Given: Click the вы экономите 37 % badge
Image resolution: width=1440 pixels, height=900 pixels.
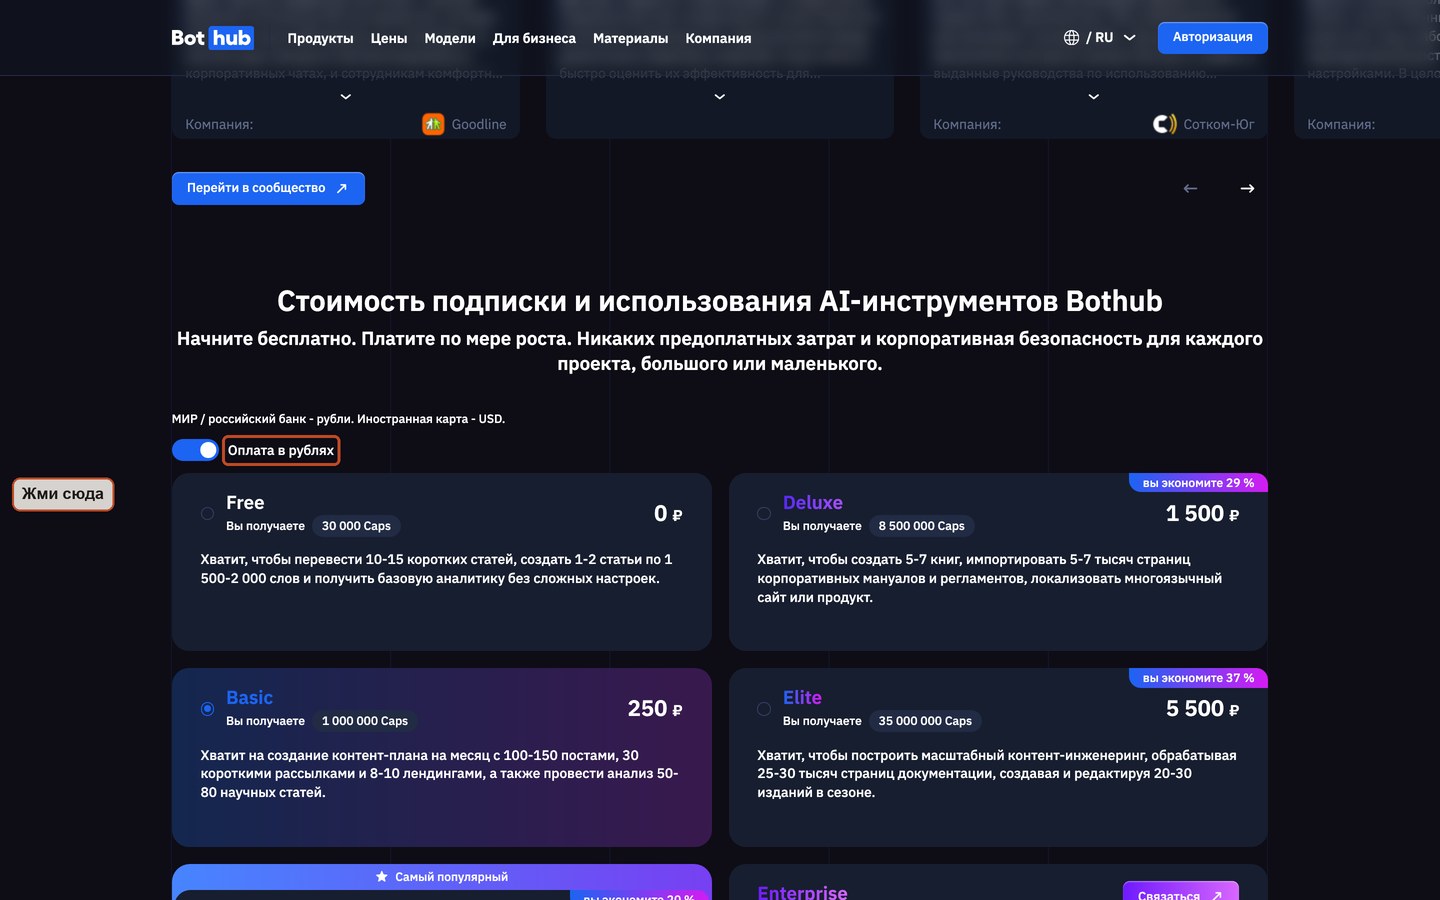Looking at the screenshot, I should (x=1198, y=678).
